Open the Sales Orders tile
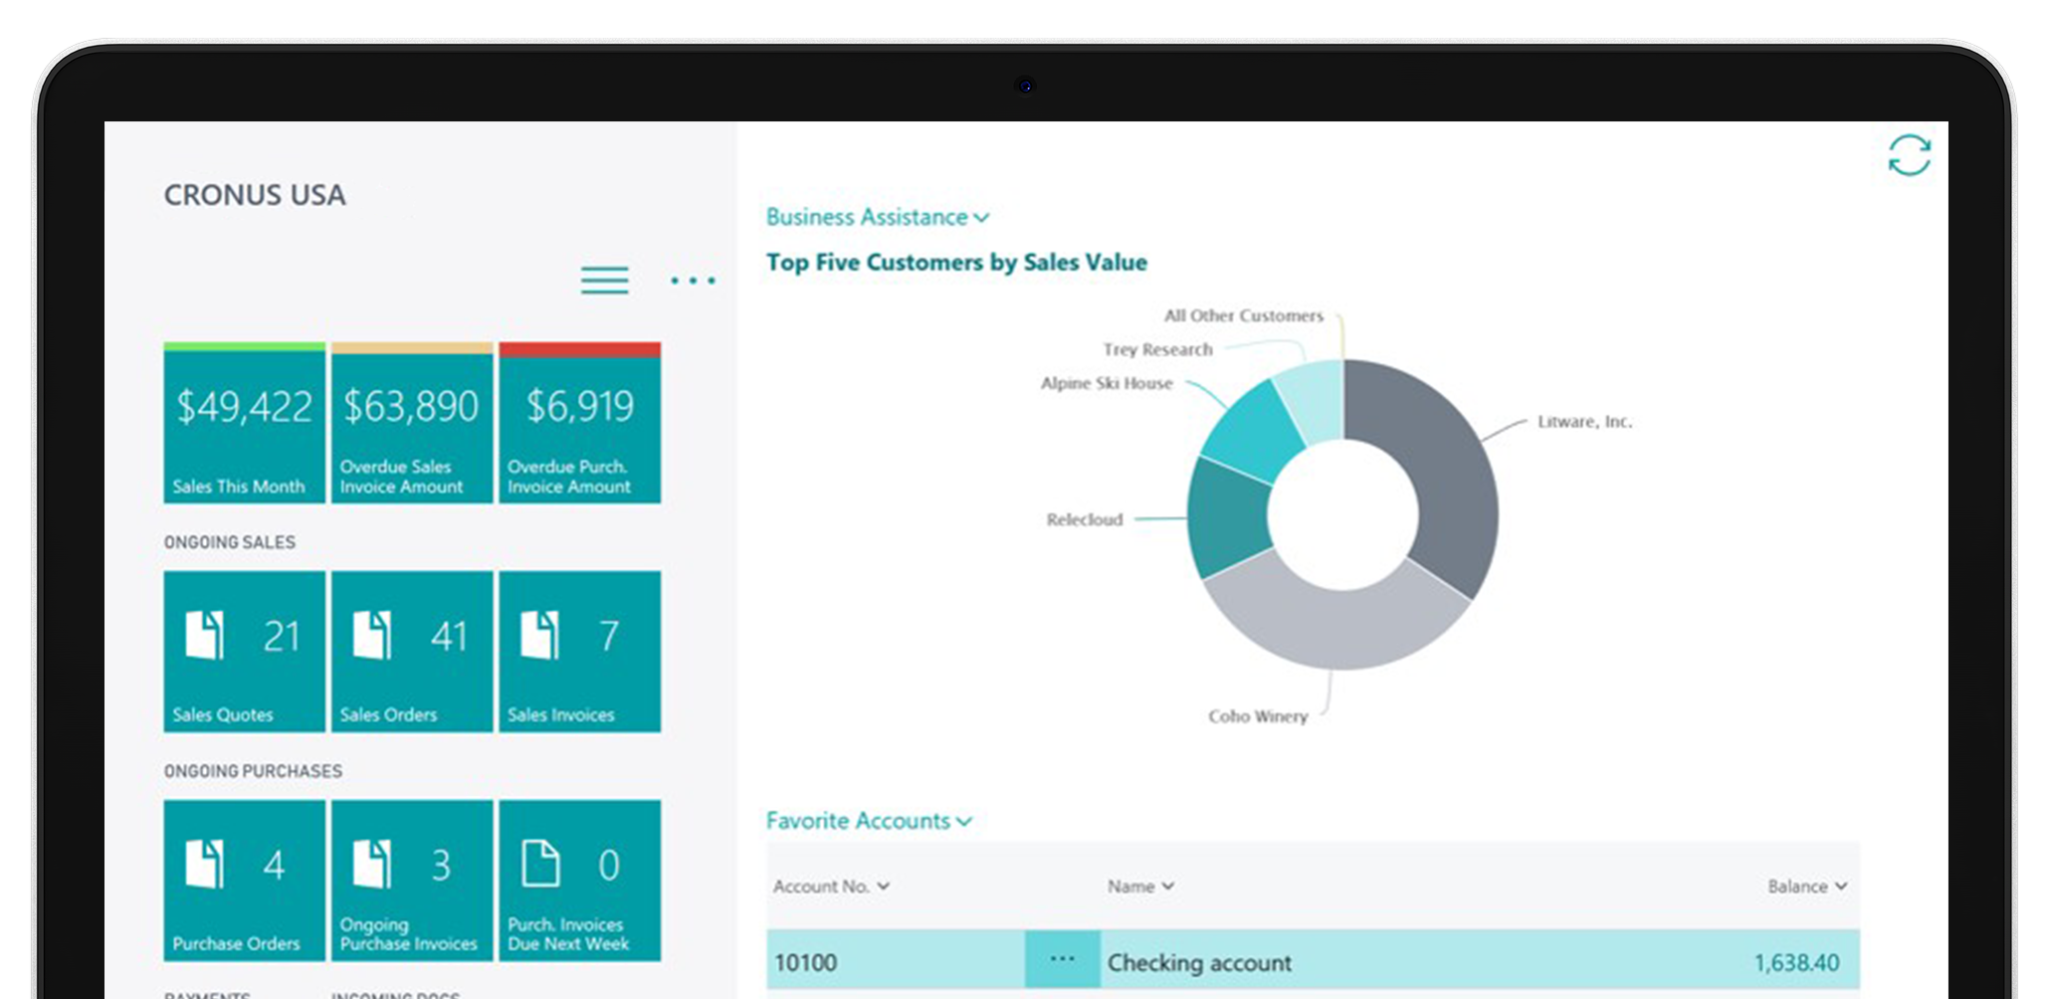Screen dimensions: 2048x999 [x=412, y=651]
